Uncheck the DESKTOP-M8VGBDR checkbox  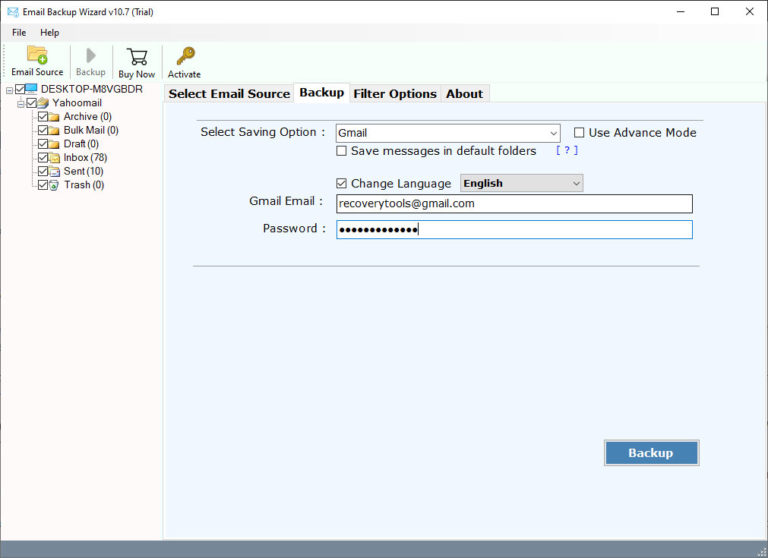coord(20,89)
